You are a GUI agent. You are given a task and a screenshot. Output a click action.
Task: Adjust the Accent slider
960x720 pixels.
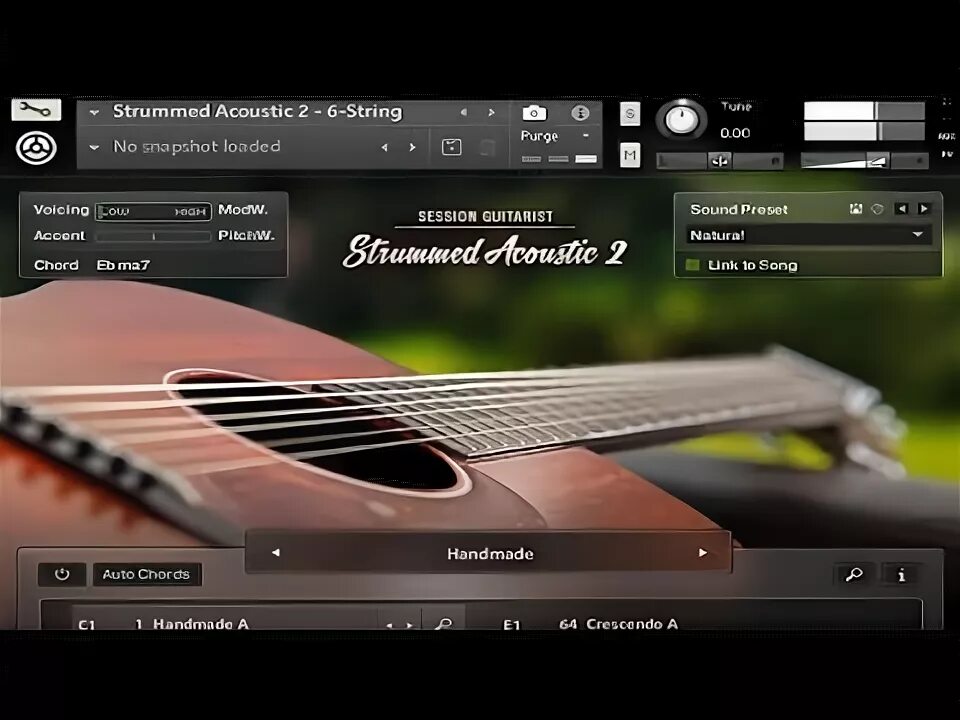pyautogui.click(x=154, y=236)
